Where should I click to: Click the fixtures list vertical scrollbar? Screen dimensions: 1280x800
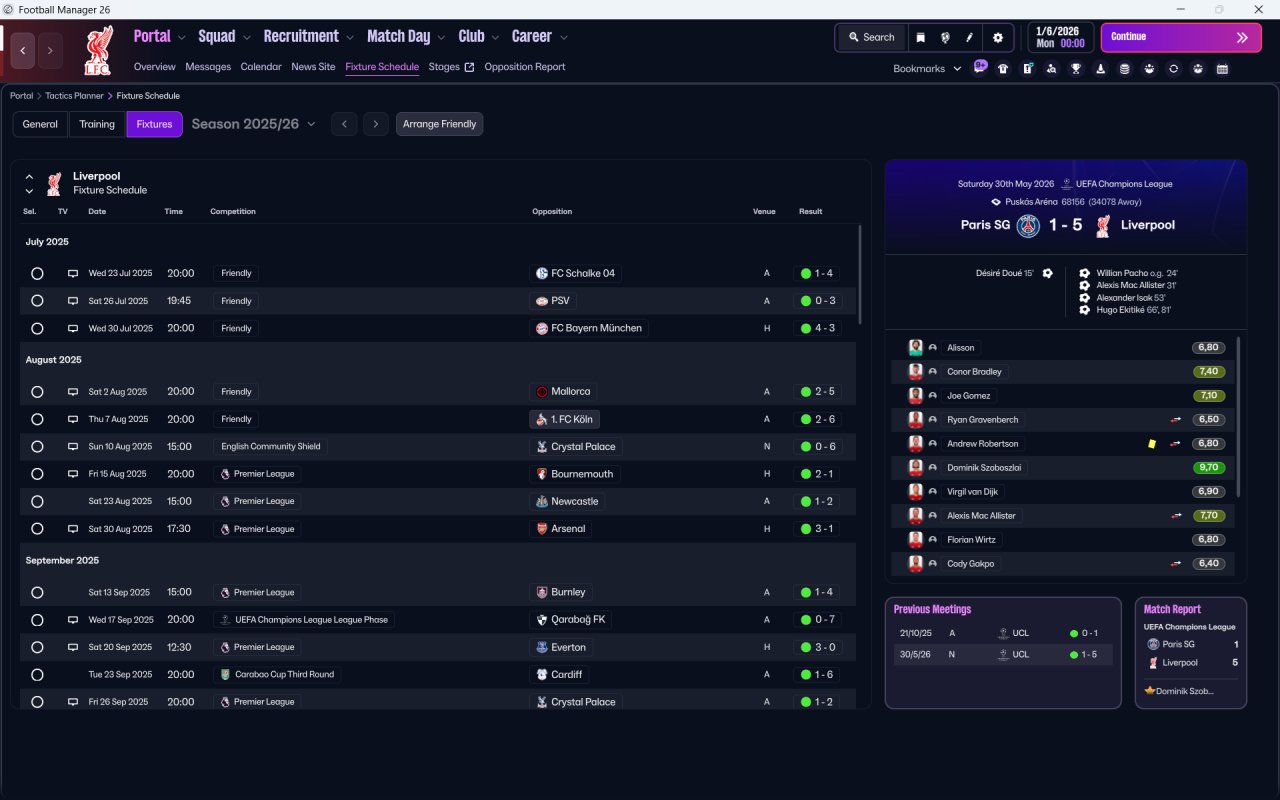tap(859, 274)
